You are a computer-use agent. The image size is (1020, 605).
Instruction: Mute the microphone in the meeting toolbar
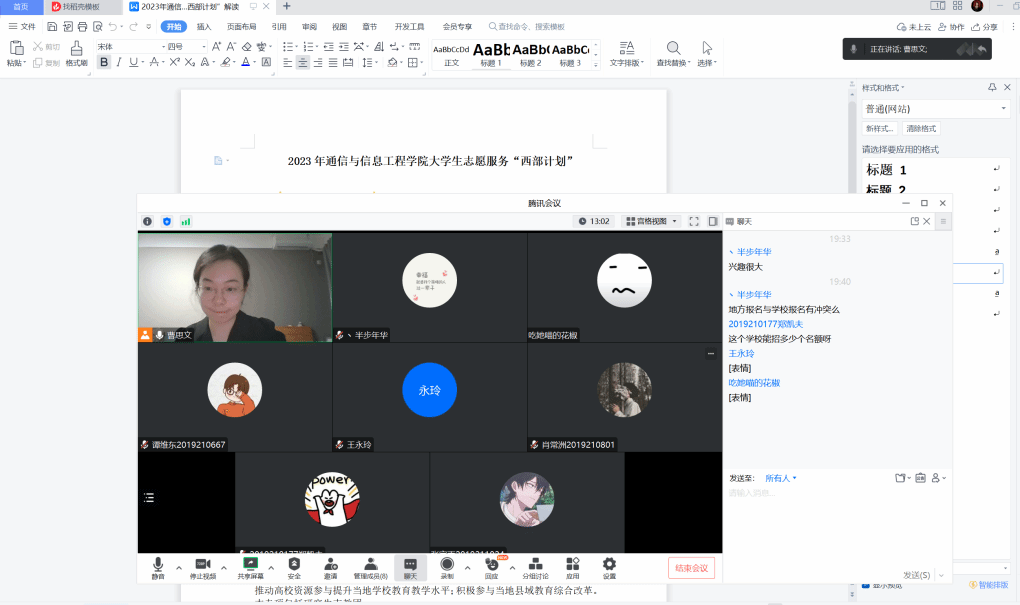[x=158, y=567]
